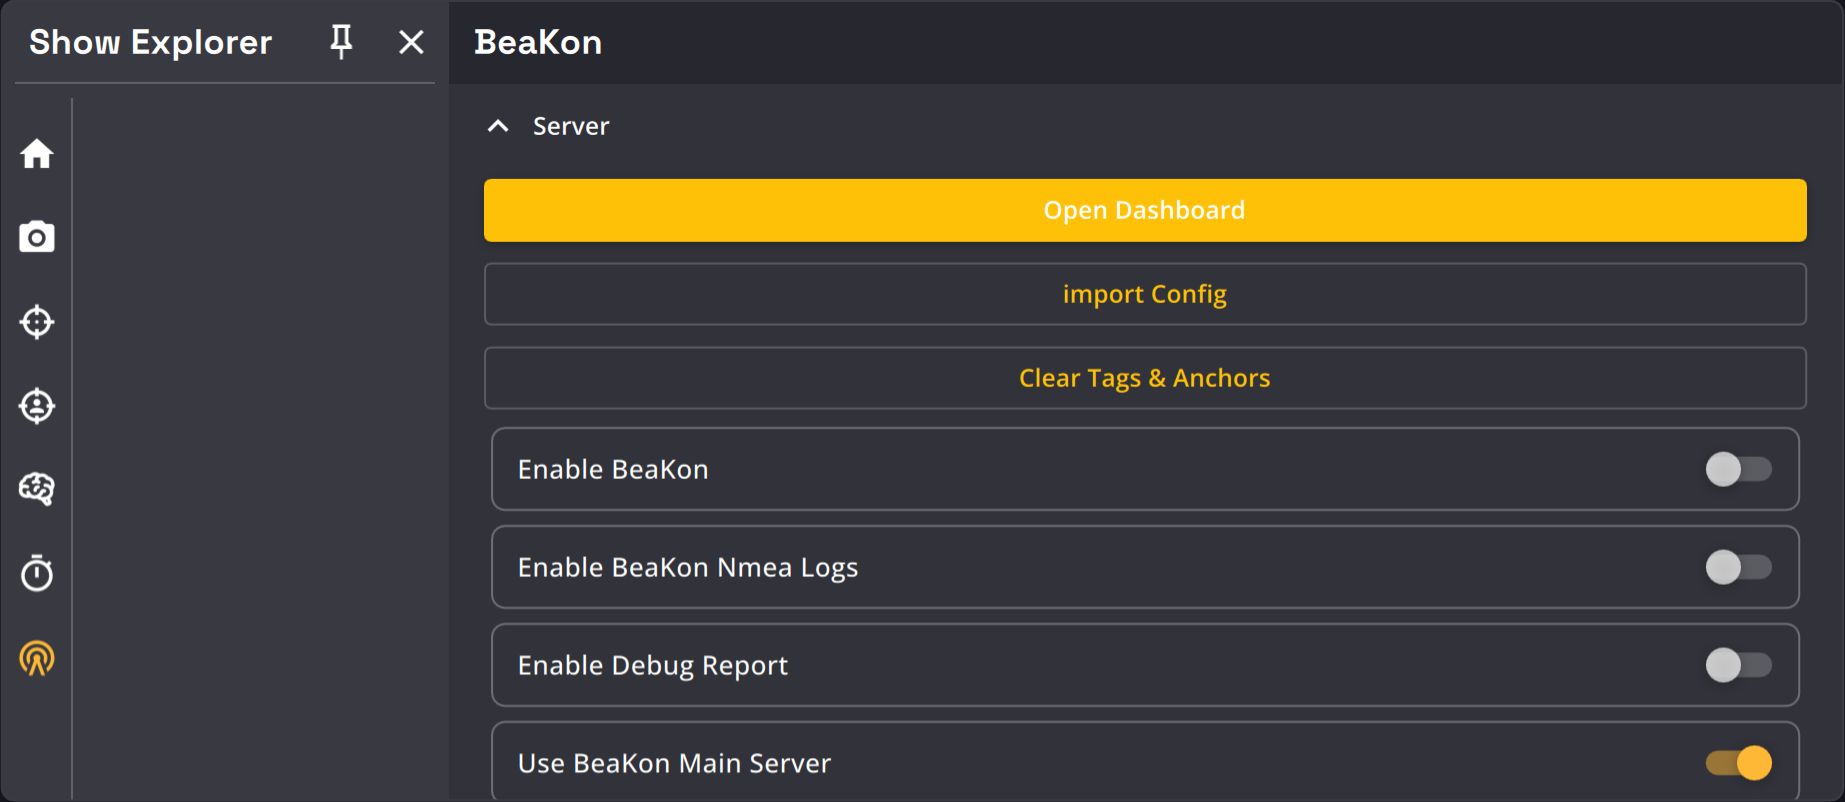Turn on Enable BeaKon Nmea Logs

pos(1738,567)
